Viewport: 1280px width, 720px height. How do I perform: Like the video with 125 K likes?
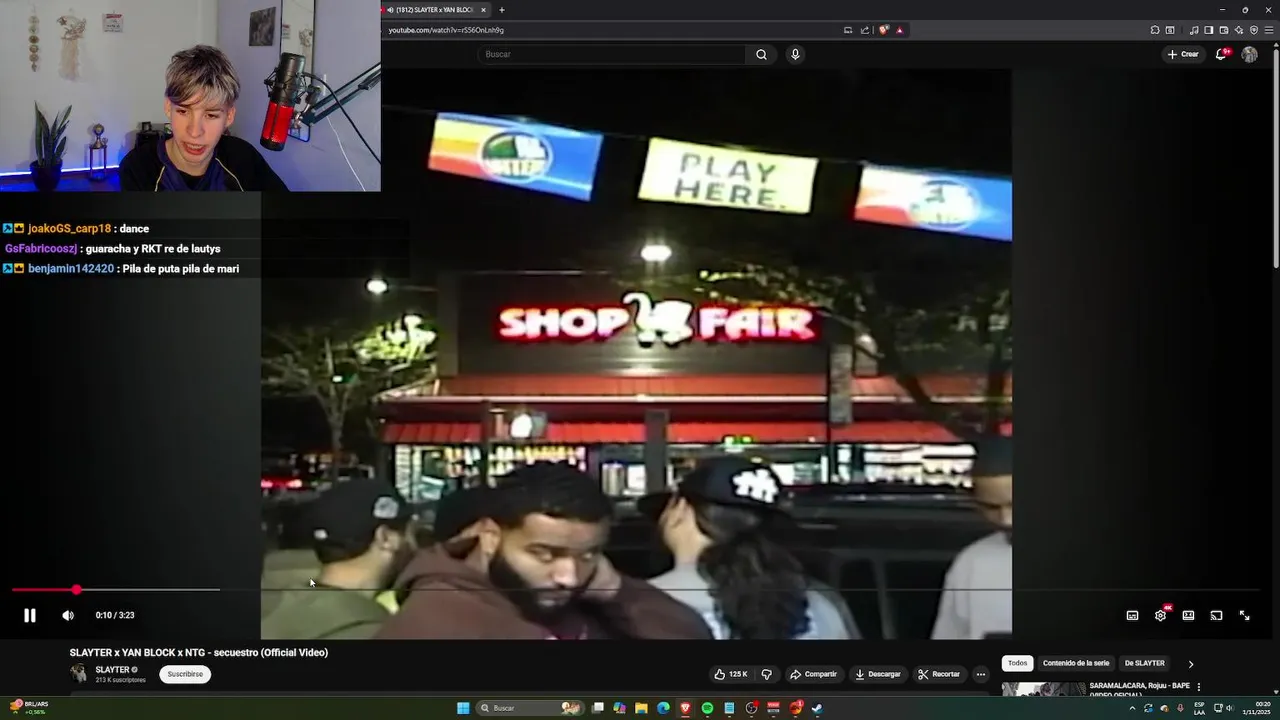731,674
